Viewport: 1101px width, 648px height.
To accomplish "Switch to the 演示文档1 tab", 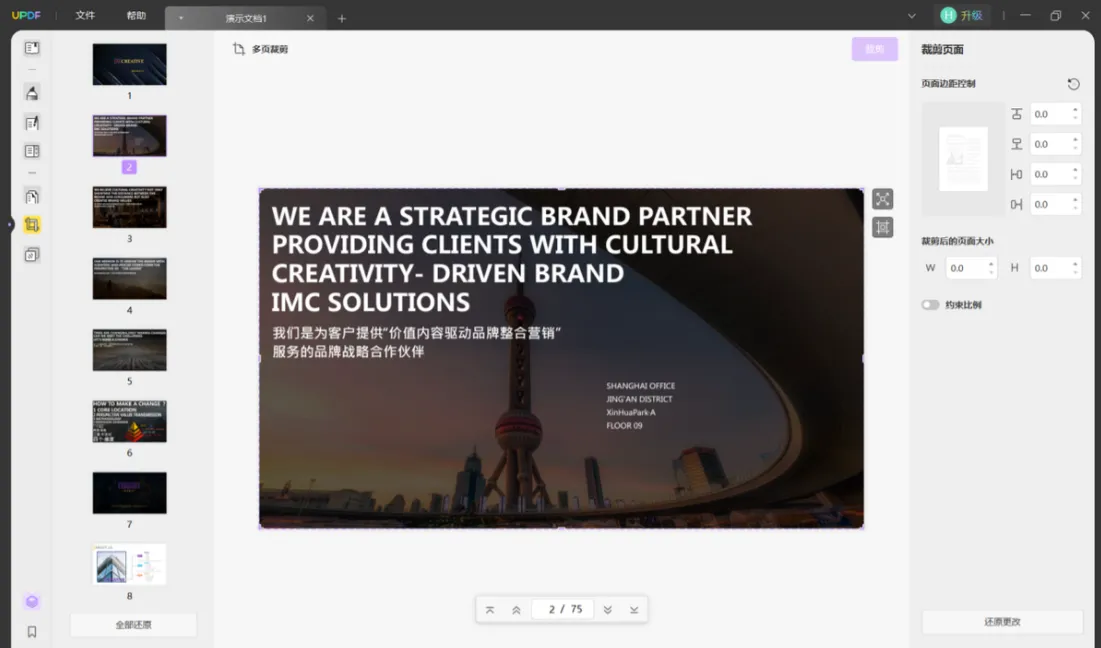I will [x=246, y=18].
